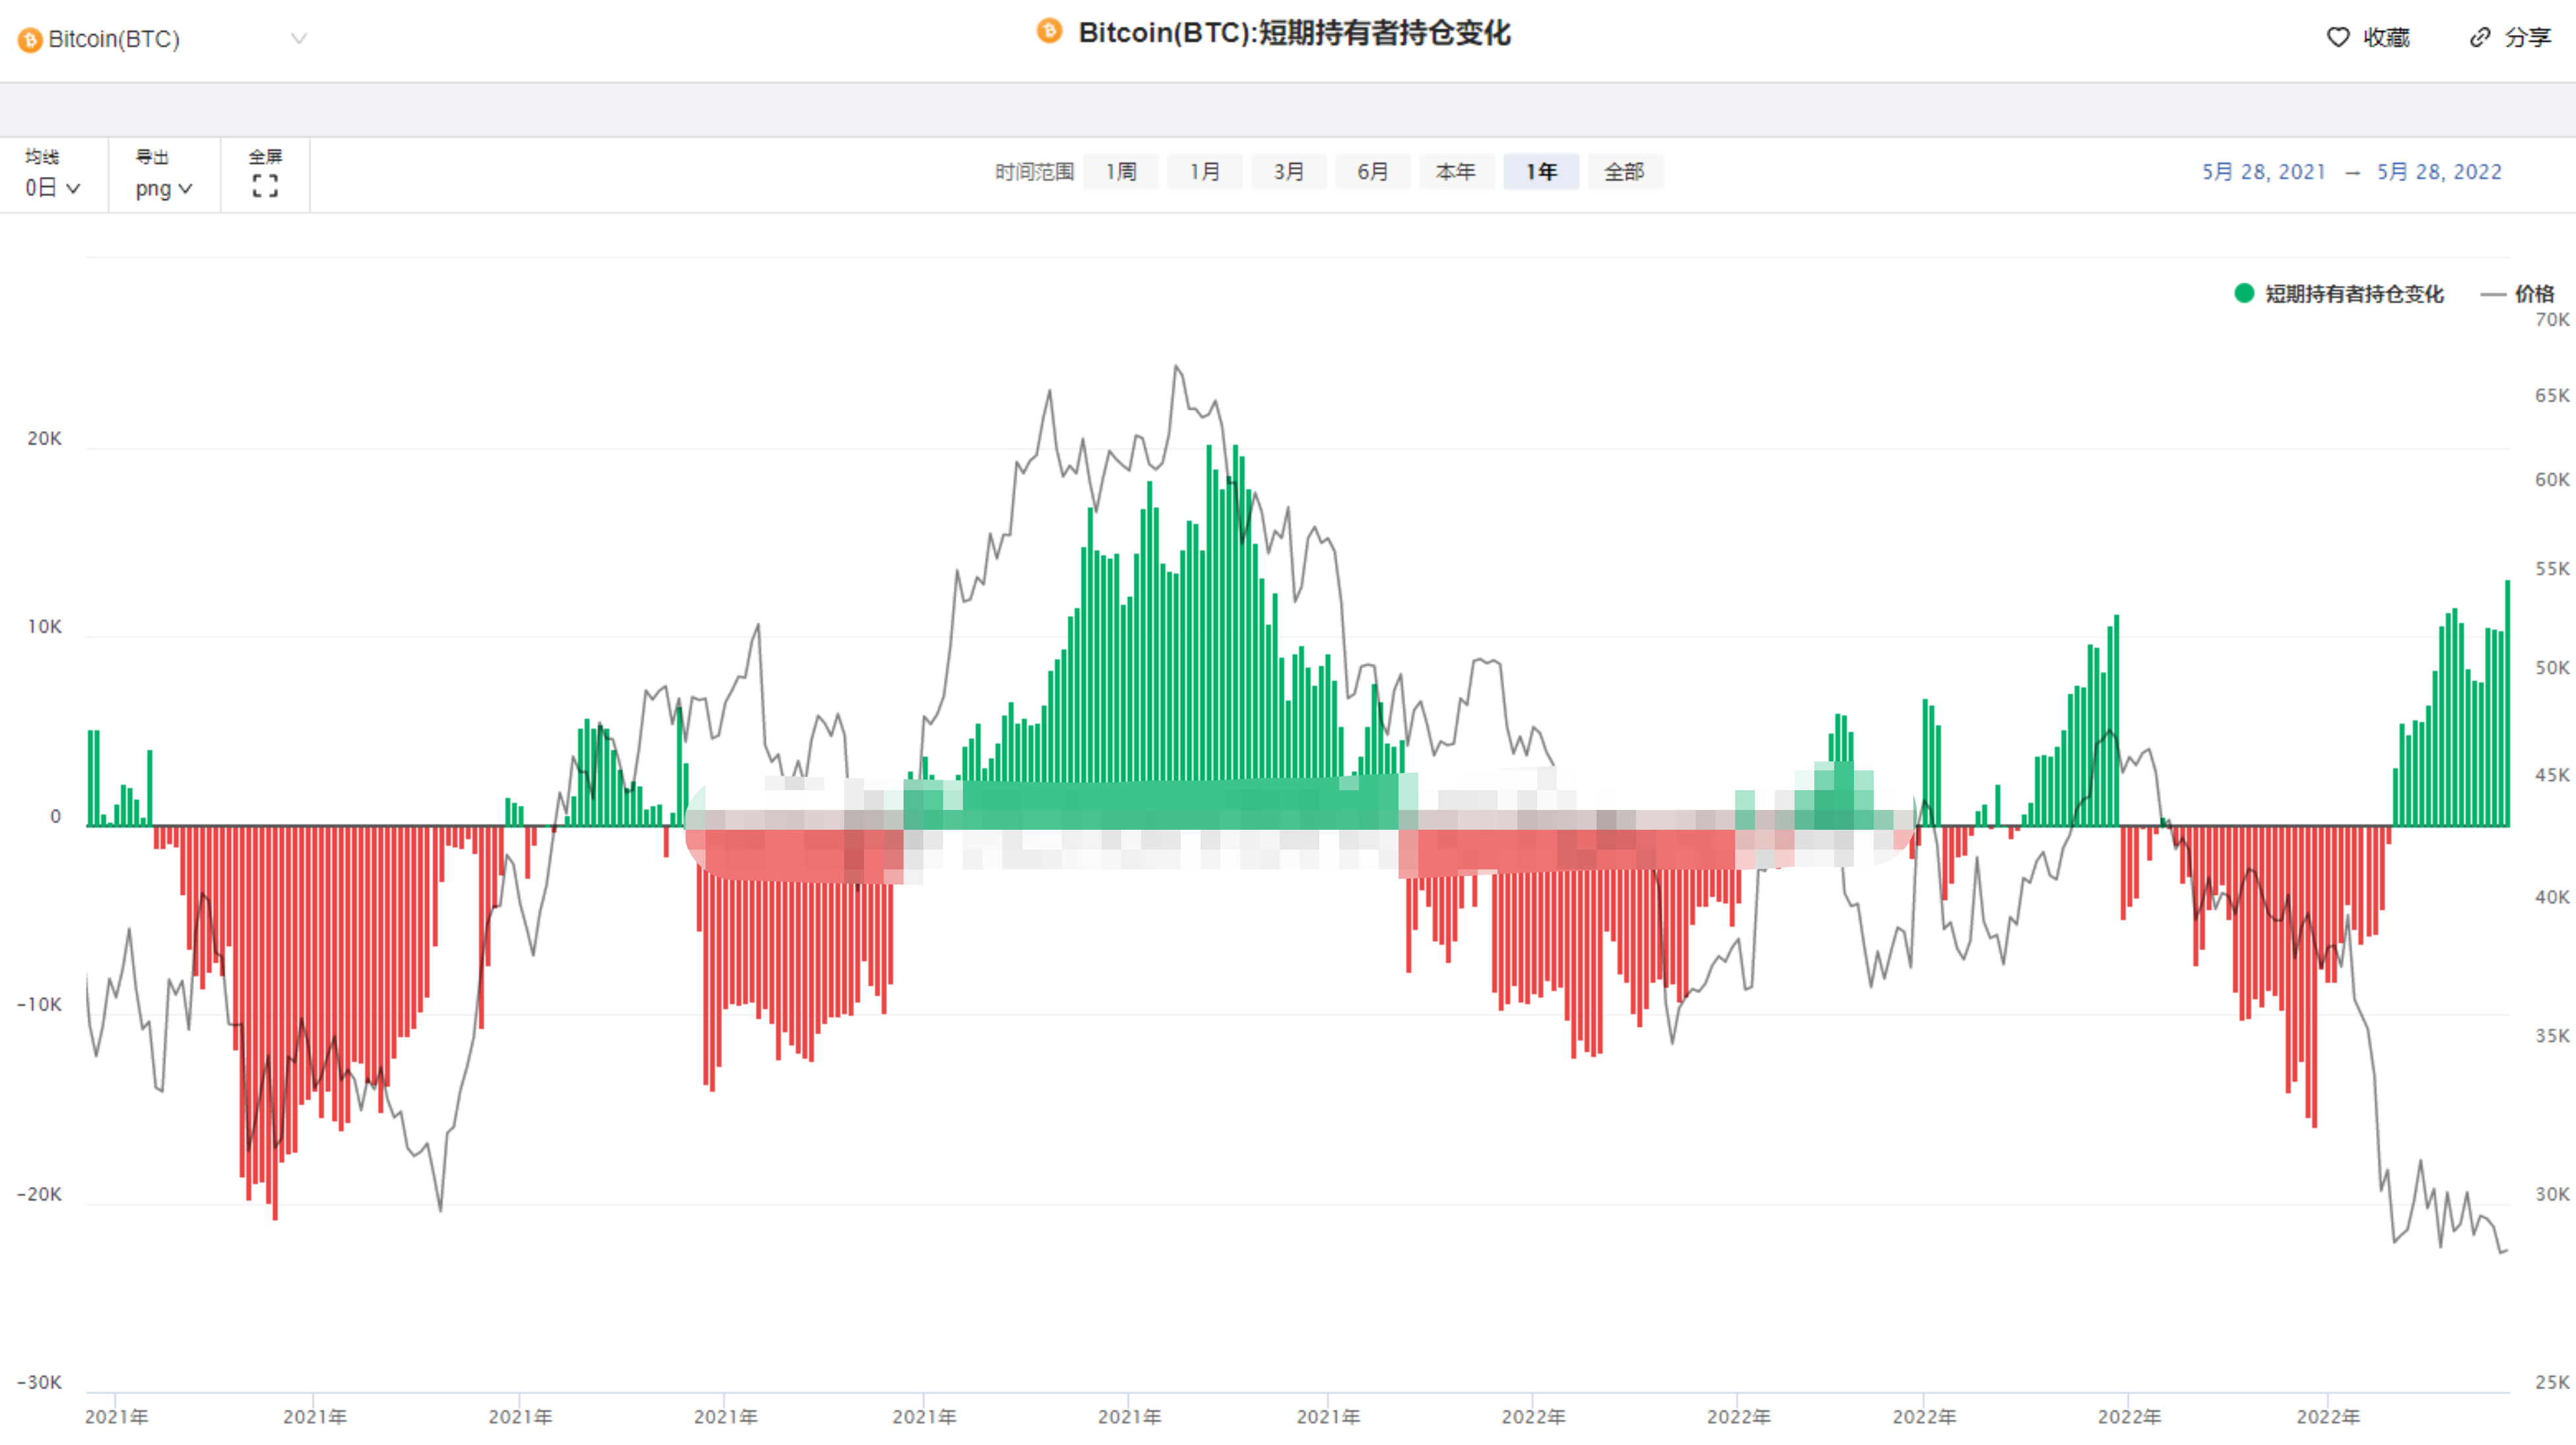Click Bitcoin logo beside chart title
The image size is (2576, 1445).
1049,32
